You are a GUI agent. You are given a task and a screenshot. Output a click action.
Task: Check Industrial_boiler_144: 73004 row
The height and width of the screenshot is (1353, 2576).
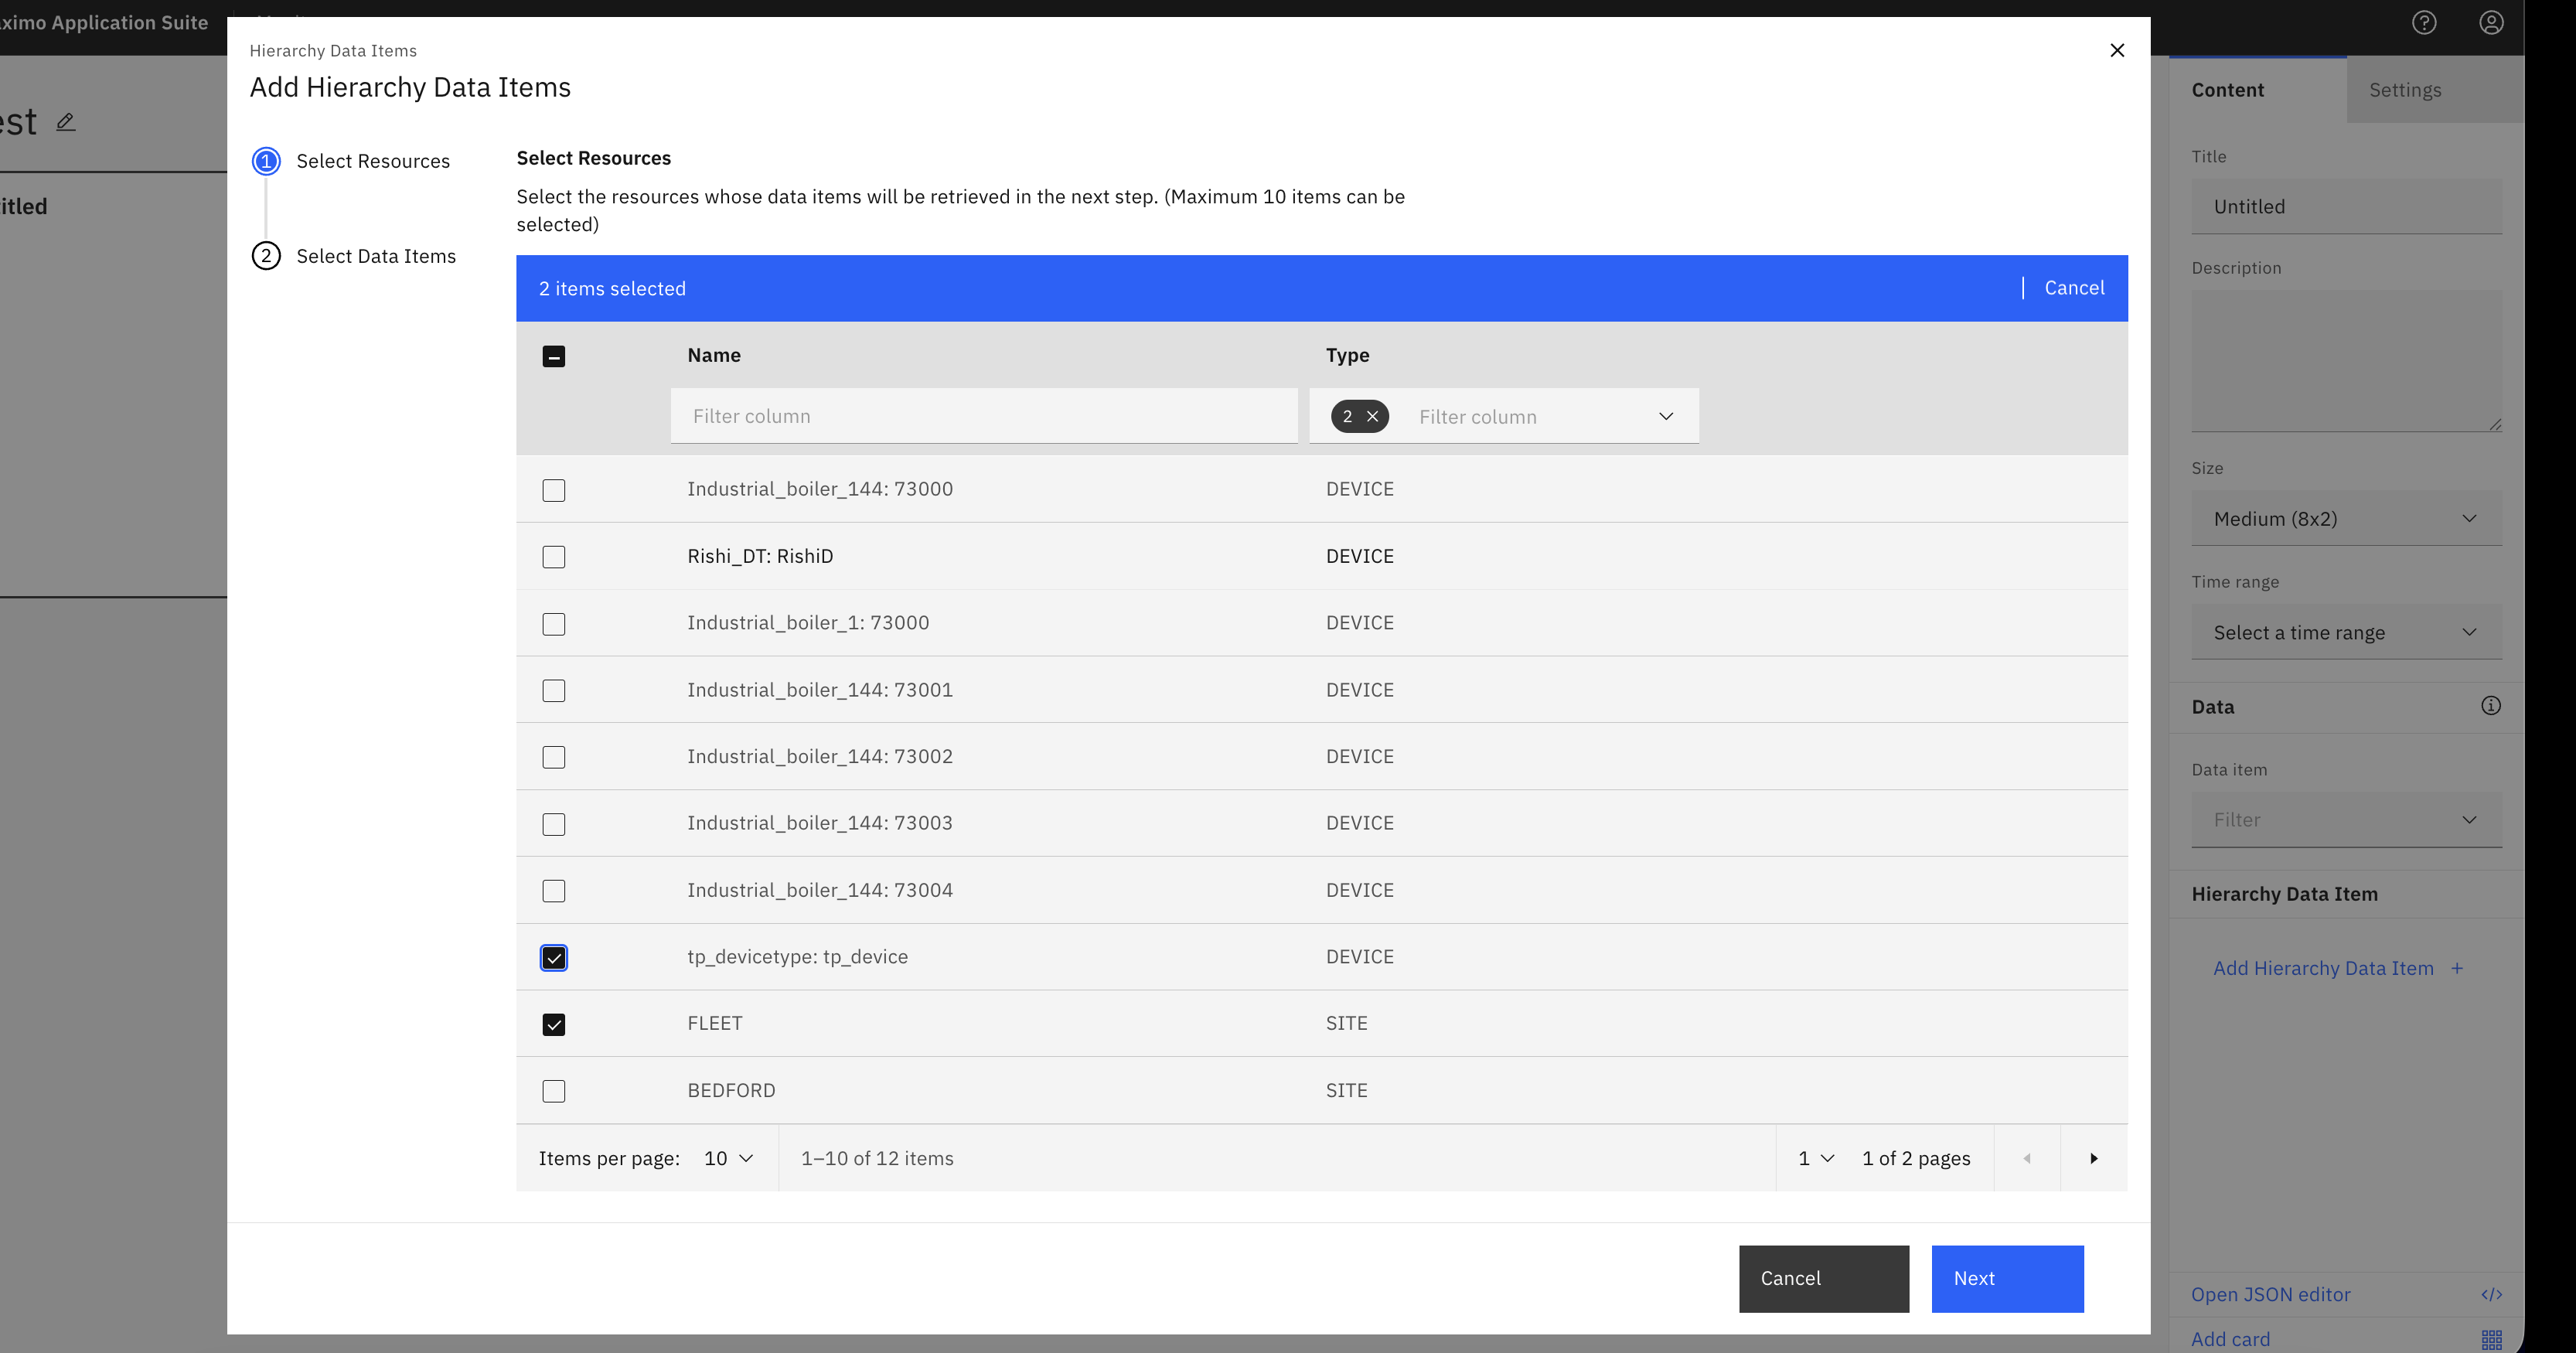click(x=554, y=891)
